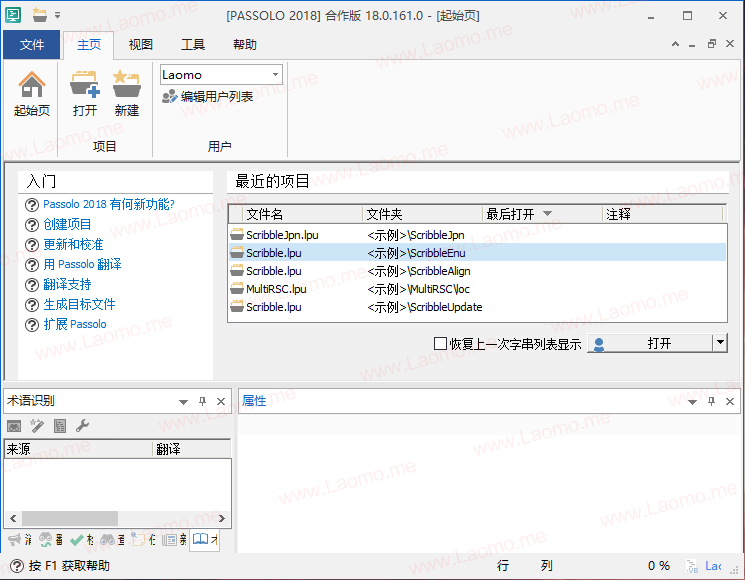The width and height of the screenshot is (745, 580).
Task: Open quick access toolbar customize arrow
Action: pyautogui.click(x=57, y=16)
